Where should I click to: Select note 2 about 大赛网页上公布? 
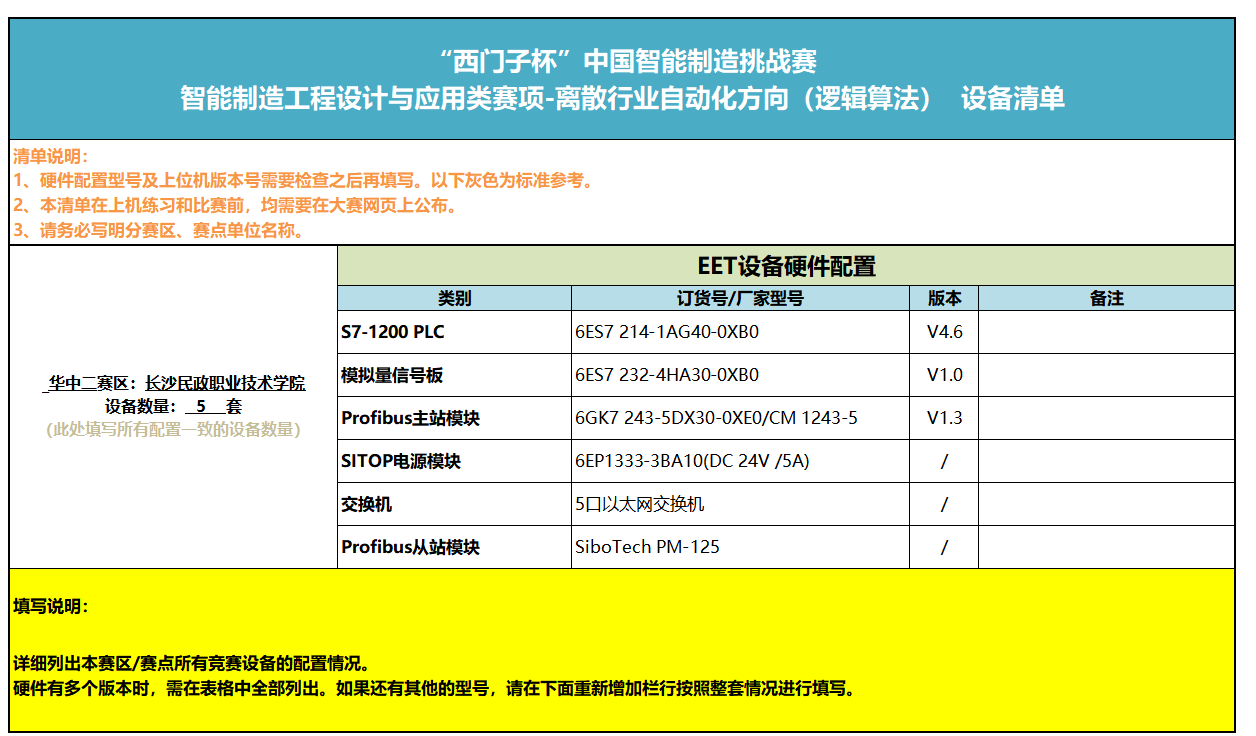236,206
